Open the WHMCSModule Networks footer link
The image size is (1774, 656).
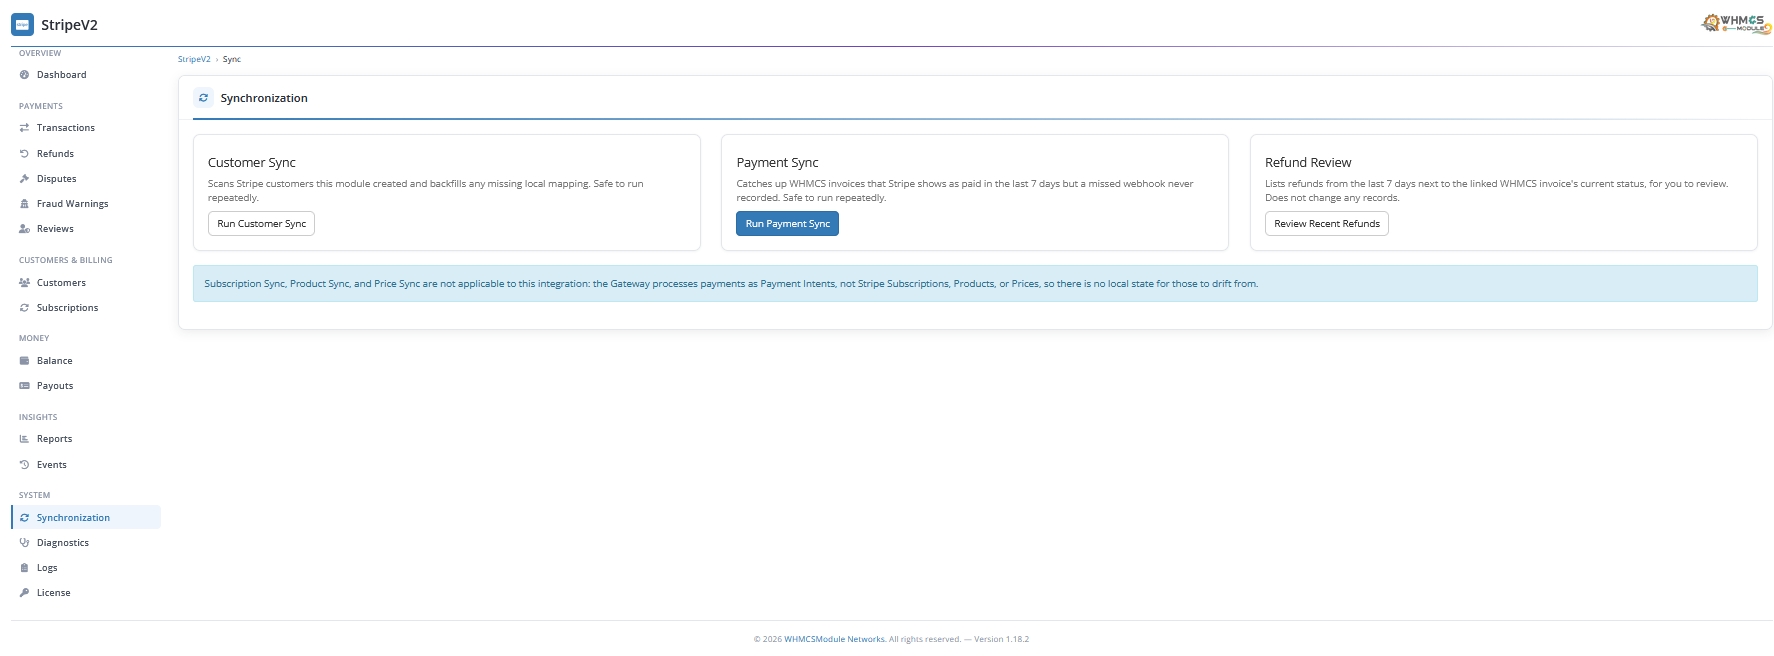pyautogui.click(x=835, y=639)
